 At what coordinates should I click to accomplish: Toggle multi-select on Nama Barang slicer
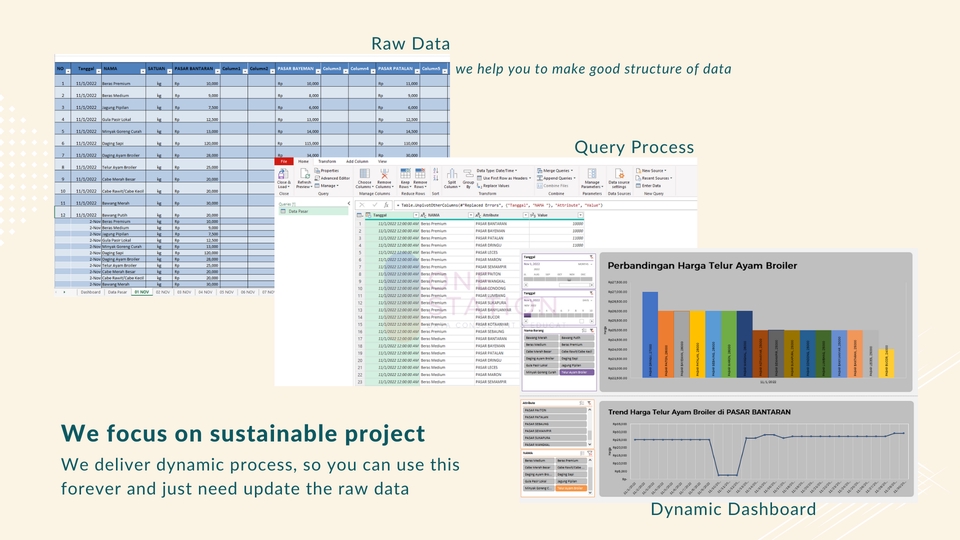click(583, 331)
